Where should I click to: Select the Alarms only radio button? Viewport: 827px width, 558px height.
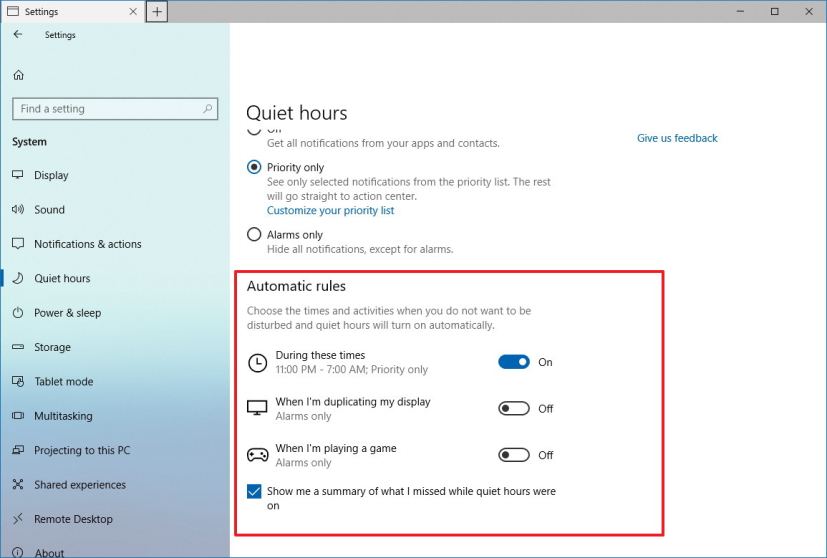coord(254,234)
